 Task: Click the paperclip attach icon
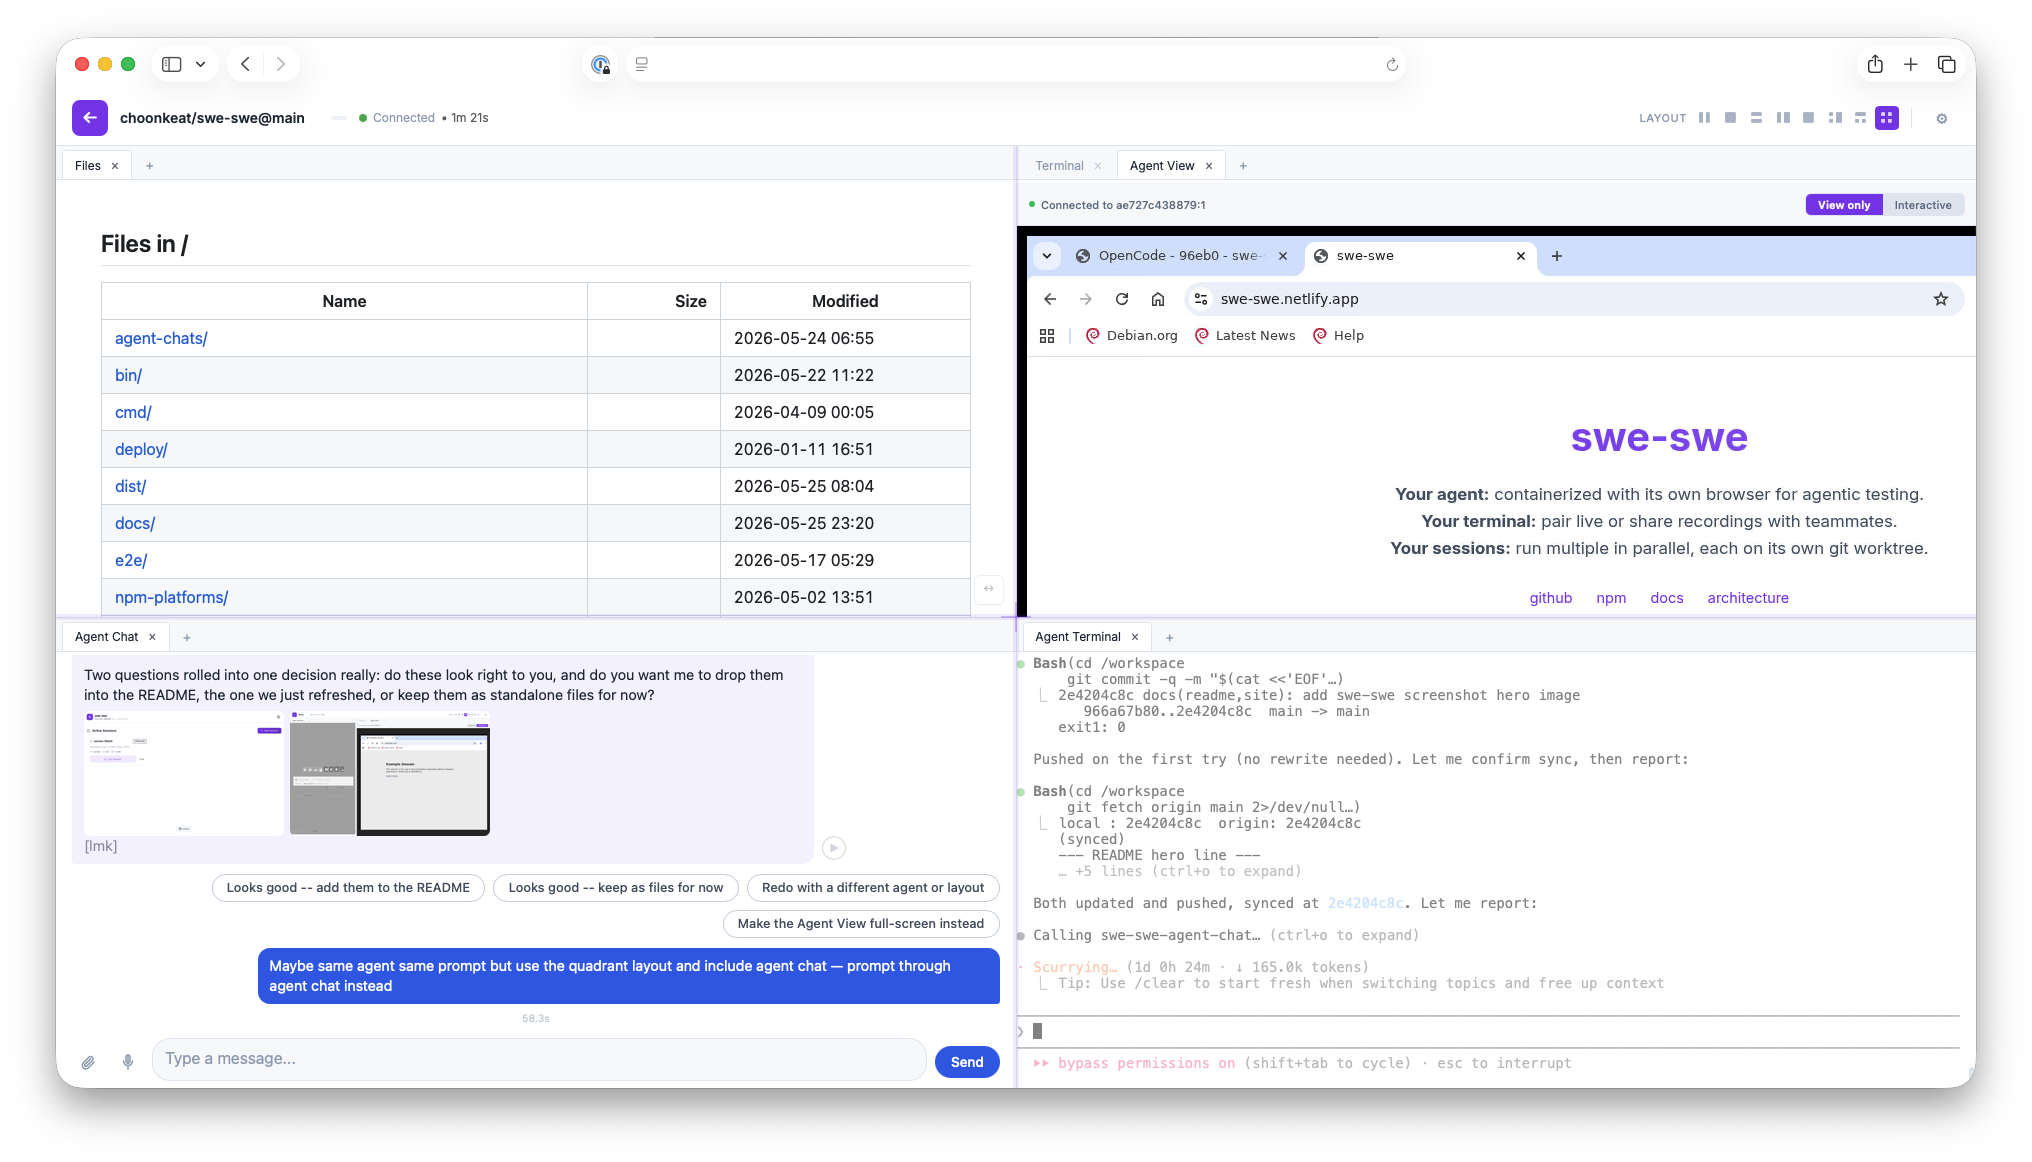click(88, 1062)
